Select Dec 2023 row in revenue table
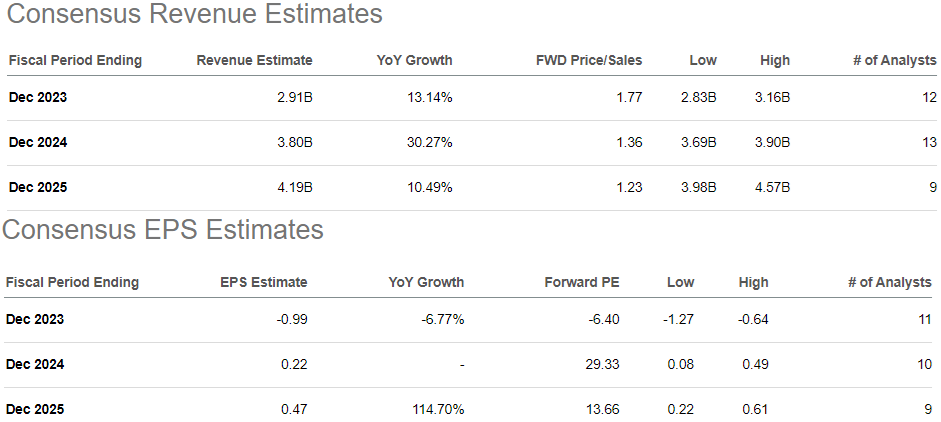 (x=38, y=97)
